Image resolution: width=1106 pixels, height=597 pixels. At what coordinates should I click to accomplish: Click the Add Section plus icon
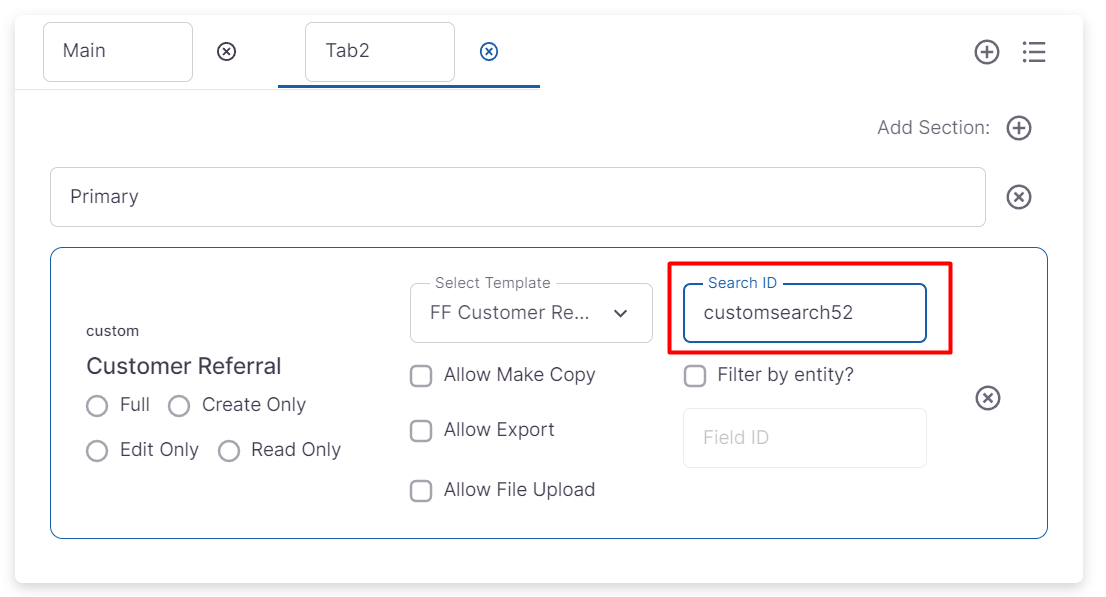pyautogui.click(x=1019, y=128)
